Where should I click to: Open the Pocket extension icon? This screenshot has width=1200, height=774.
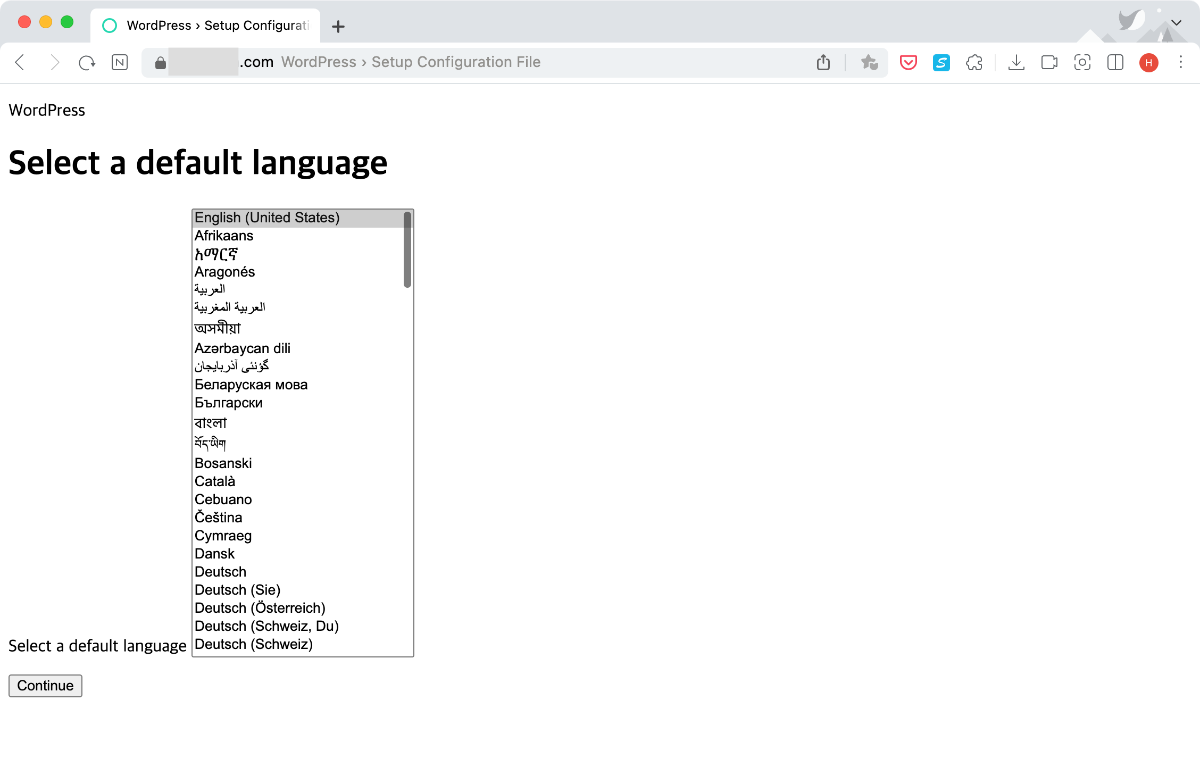[x=909, y=62]
